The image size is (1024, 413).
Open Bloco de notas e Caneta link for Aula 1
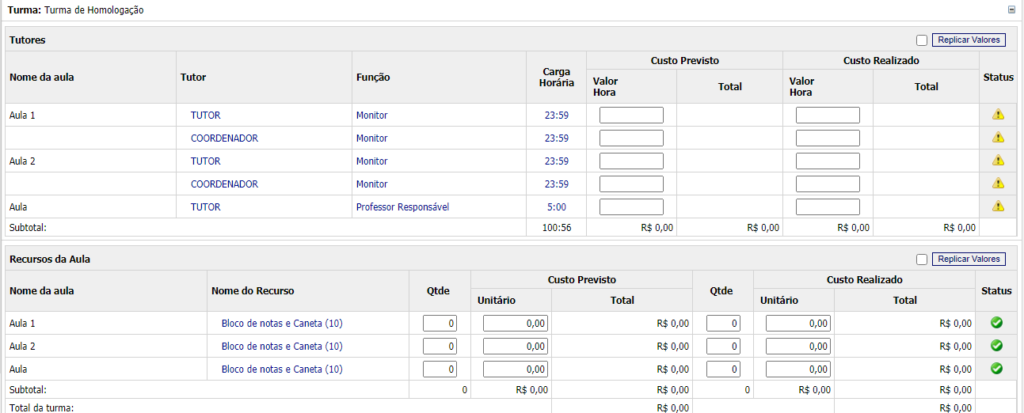[281, 323]
